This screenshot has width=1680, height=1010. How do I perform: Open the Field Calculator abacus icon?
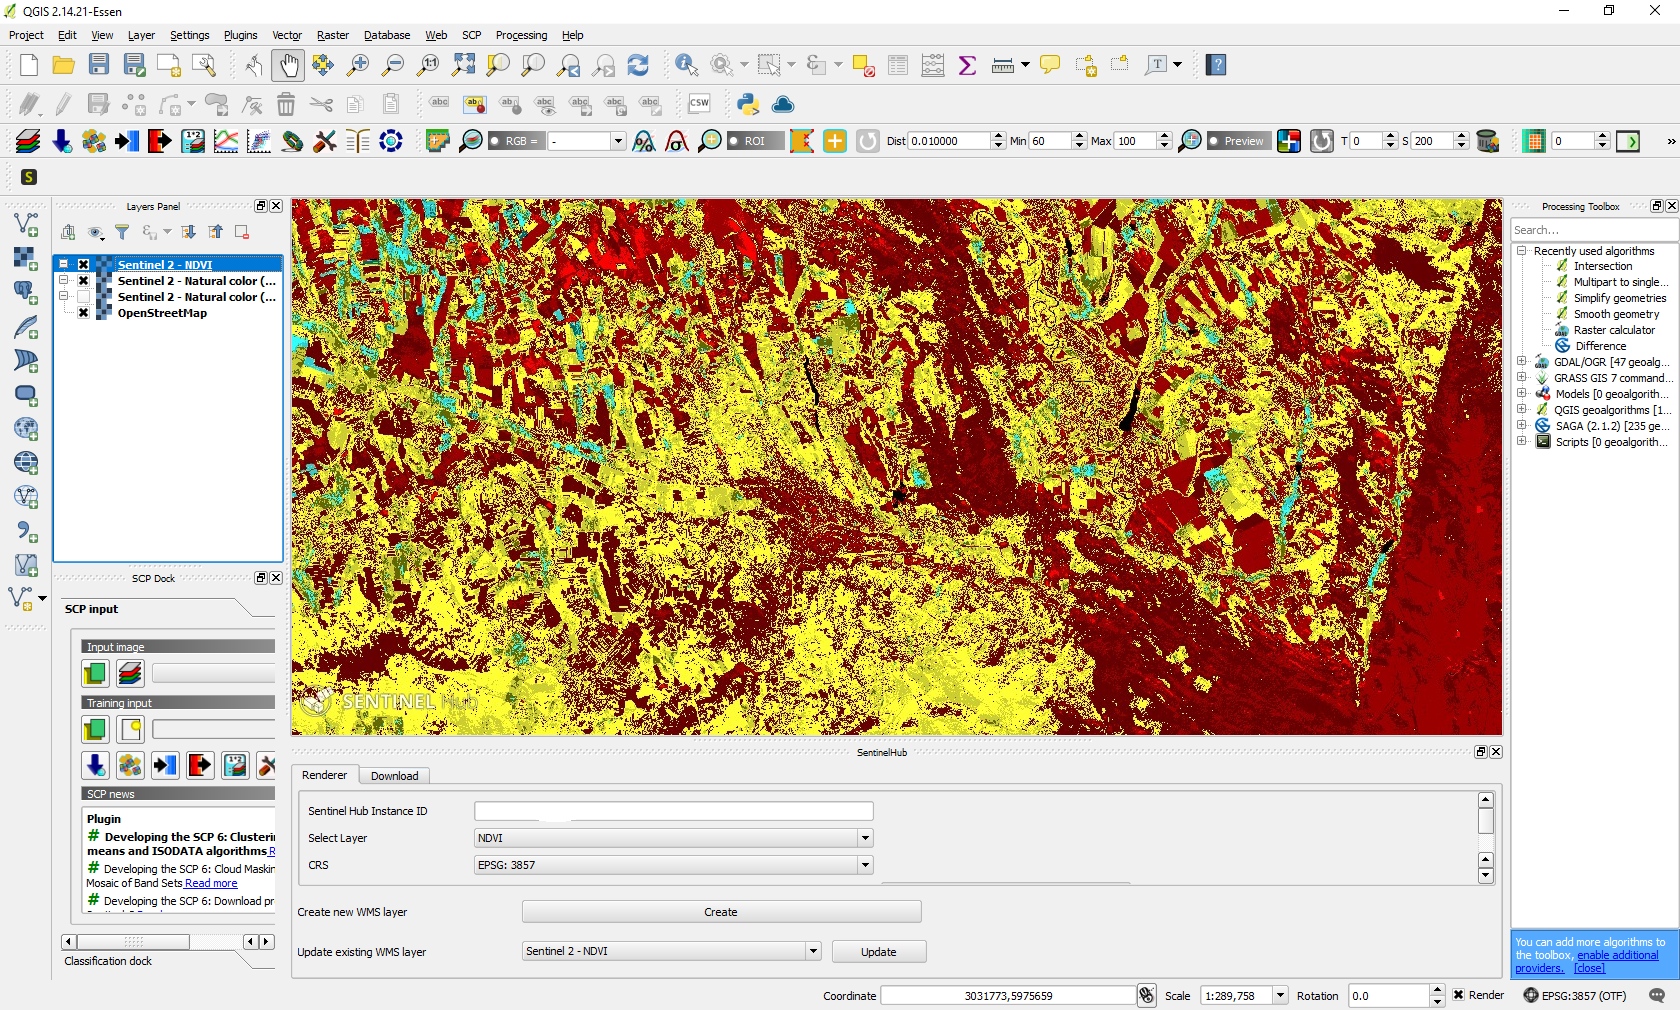coord(932,66)
